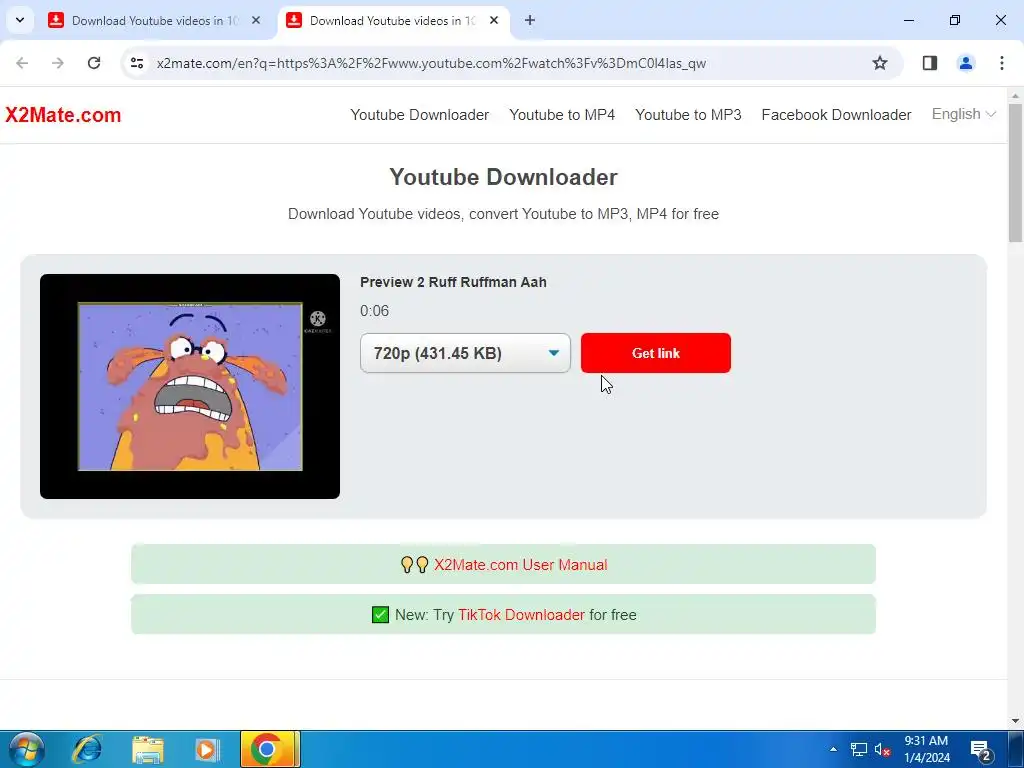This screenshot has height=768, width=1024.
Task: Open Youtube to MP4 menu item
Action: [562, 115]
